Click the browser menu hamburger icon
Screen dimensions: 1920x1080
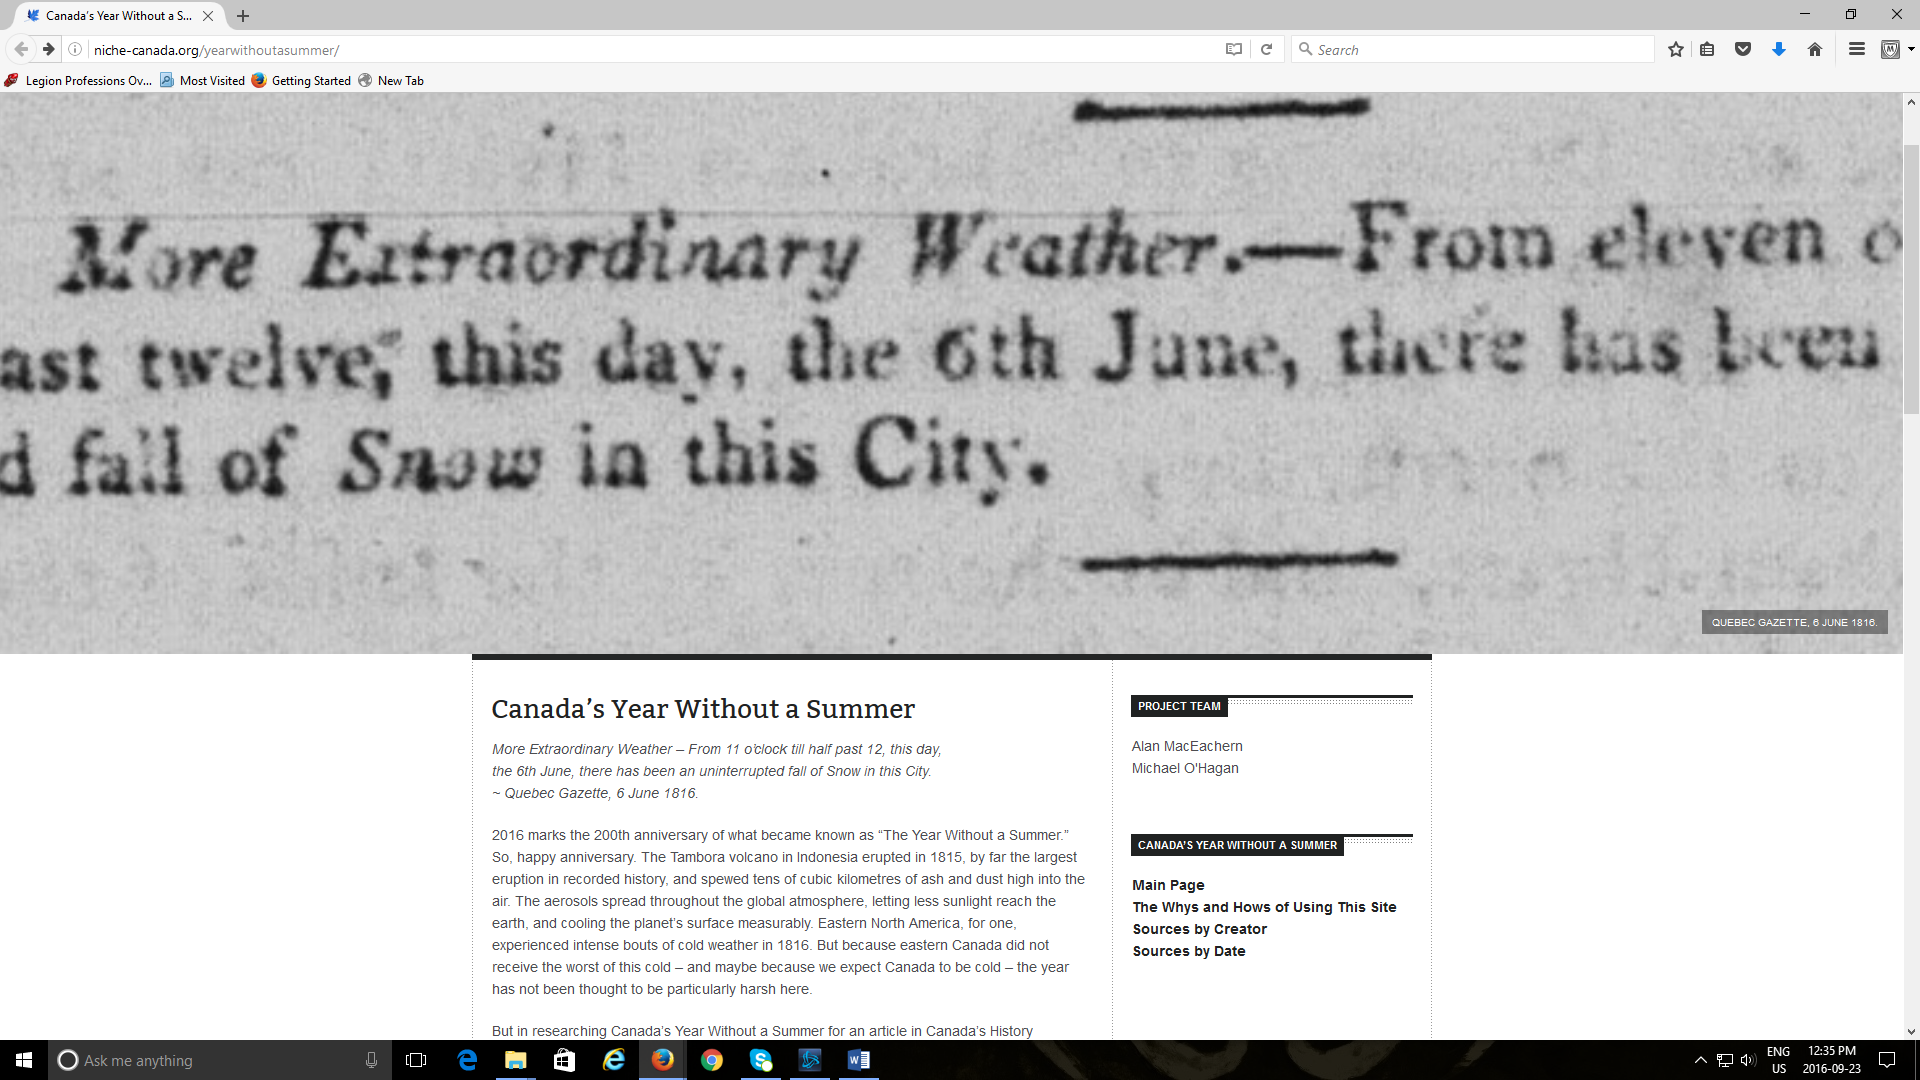pyautogui.click(x=1857, y=50)
